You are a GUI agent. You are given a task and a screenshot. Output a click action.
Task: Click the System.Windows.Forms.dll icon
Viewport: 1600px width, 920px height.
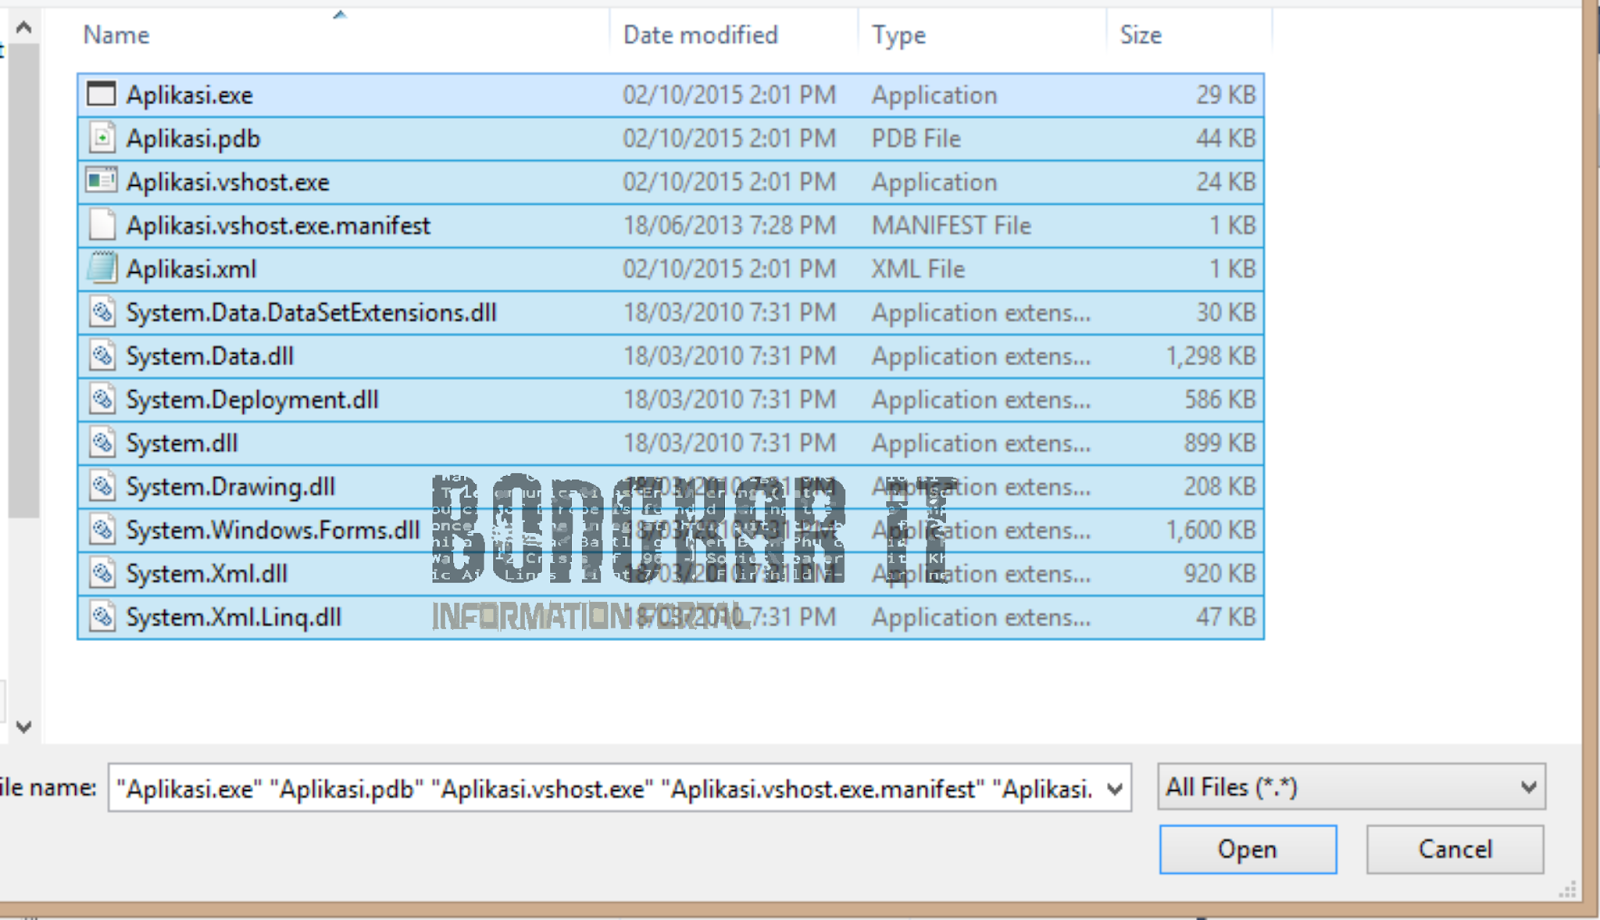pyautogui.click(x=101, y=530)
